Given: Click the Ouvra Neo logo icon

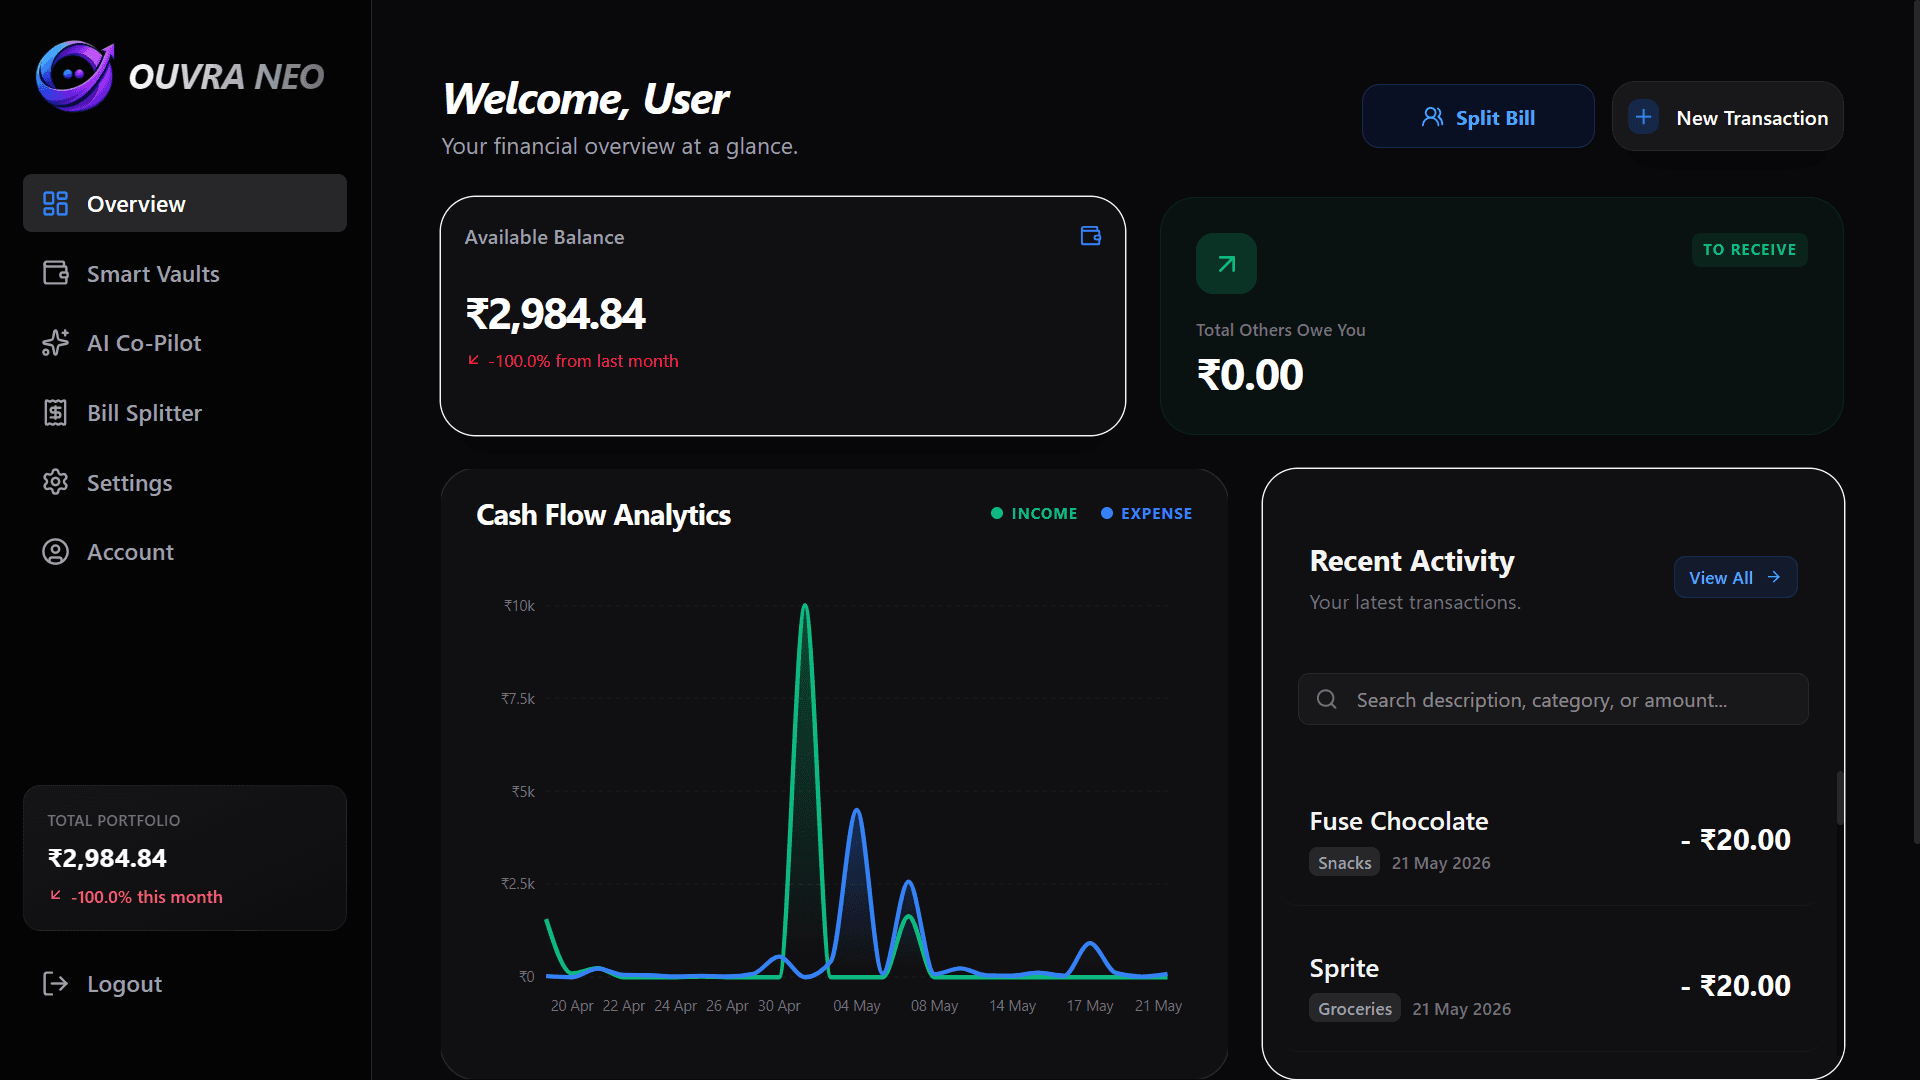Looking at the screenshot, I should coord(75,76).
